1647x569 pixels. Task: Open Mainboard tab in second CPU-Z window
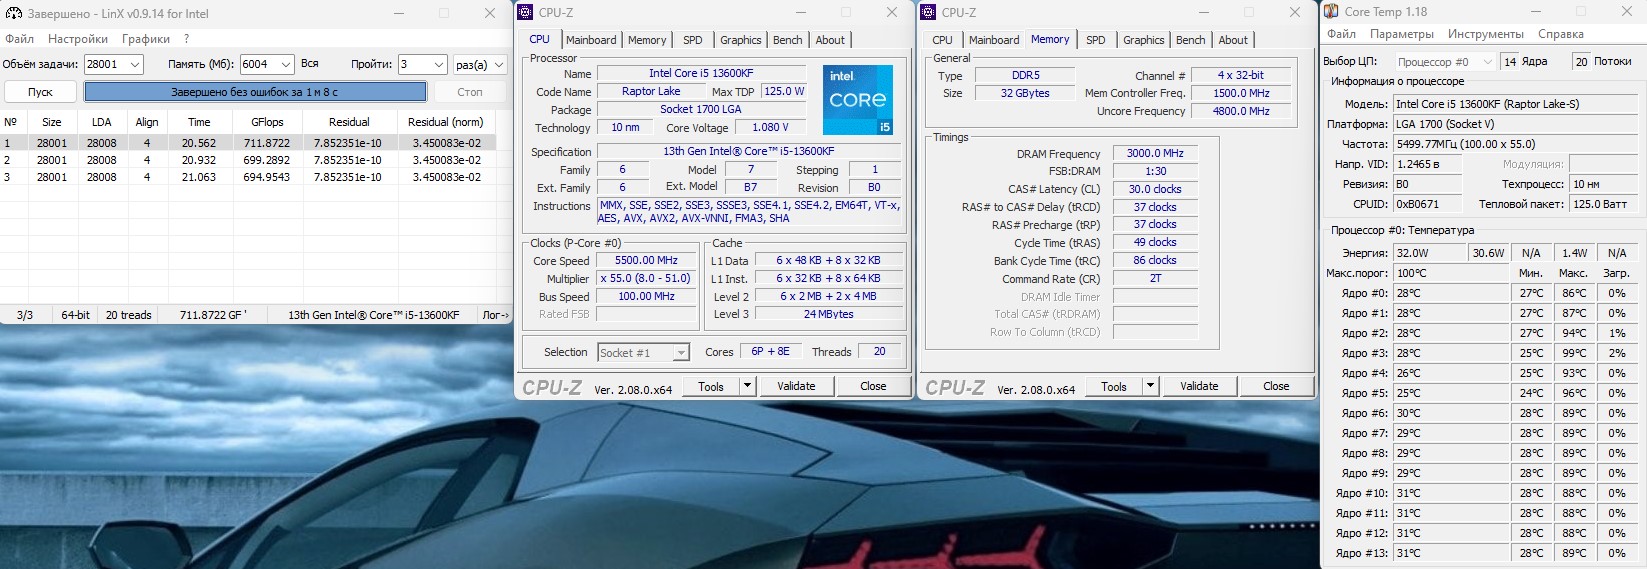[x=994, y=40]
